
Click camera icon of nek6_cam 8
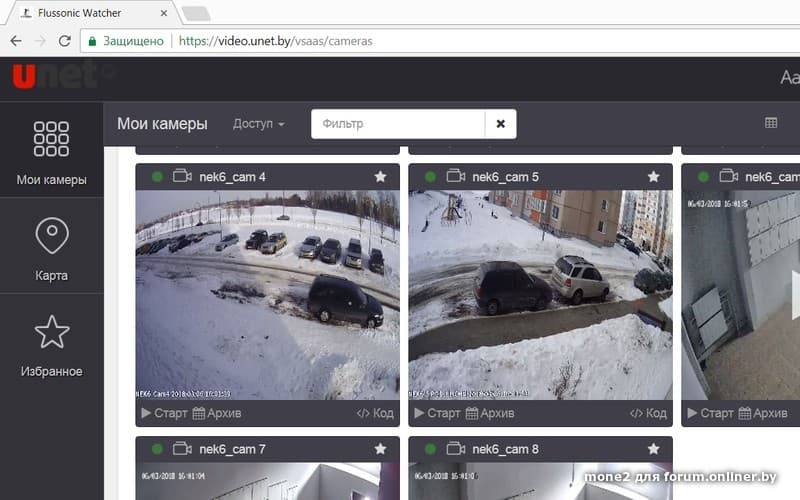click(x=456, y=448)
